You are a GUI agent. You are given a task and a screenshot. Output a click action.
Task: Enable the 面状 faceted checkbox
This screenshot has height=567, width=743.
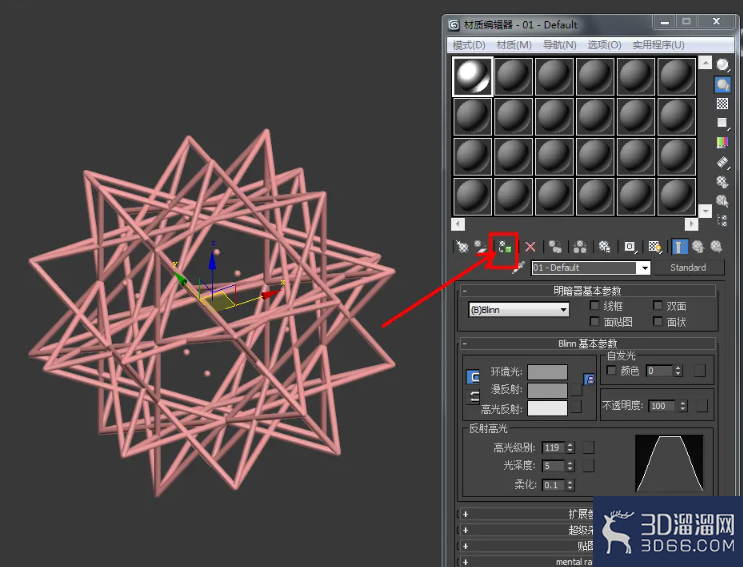[x=657, y=321]
